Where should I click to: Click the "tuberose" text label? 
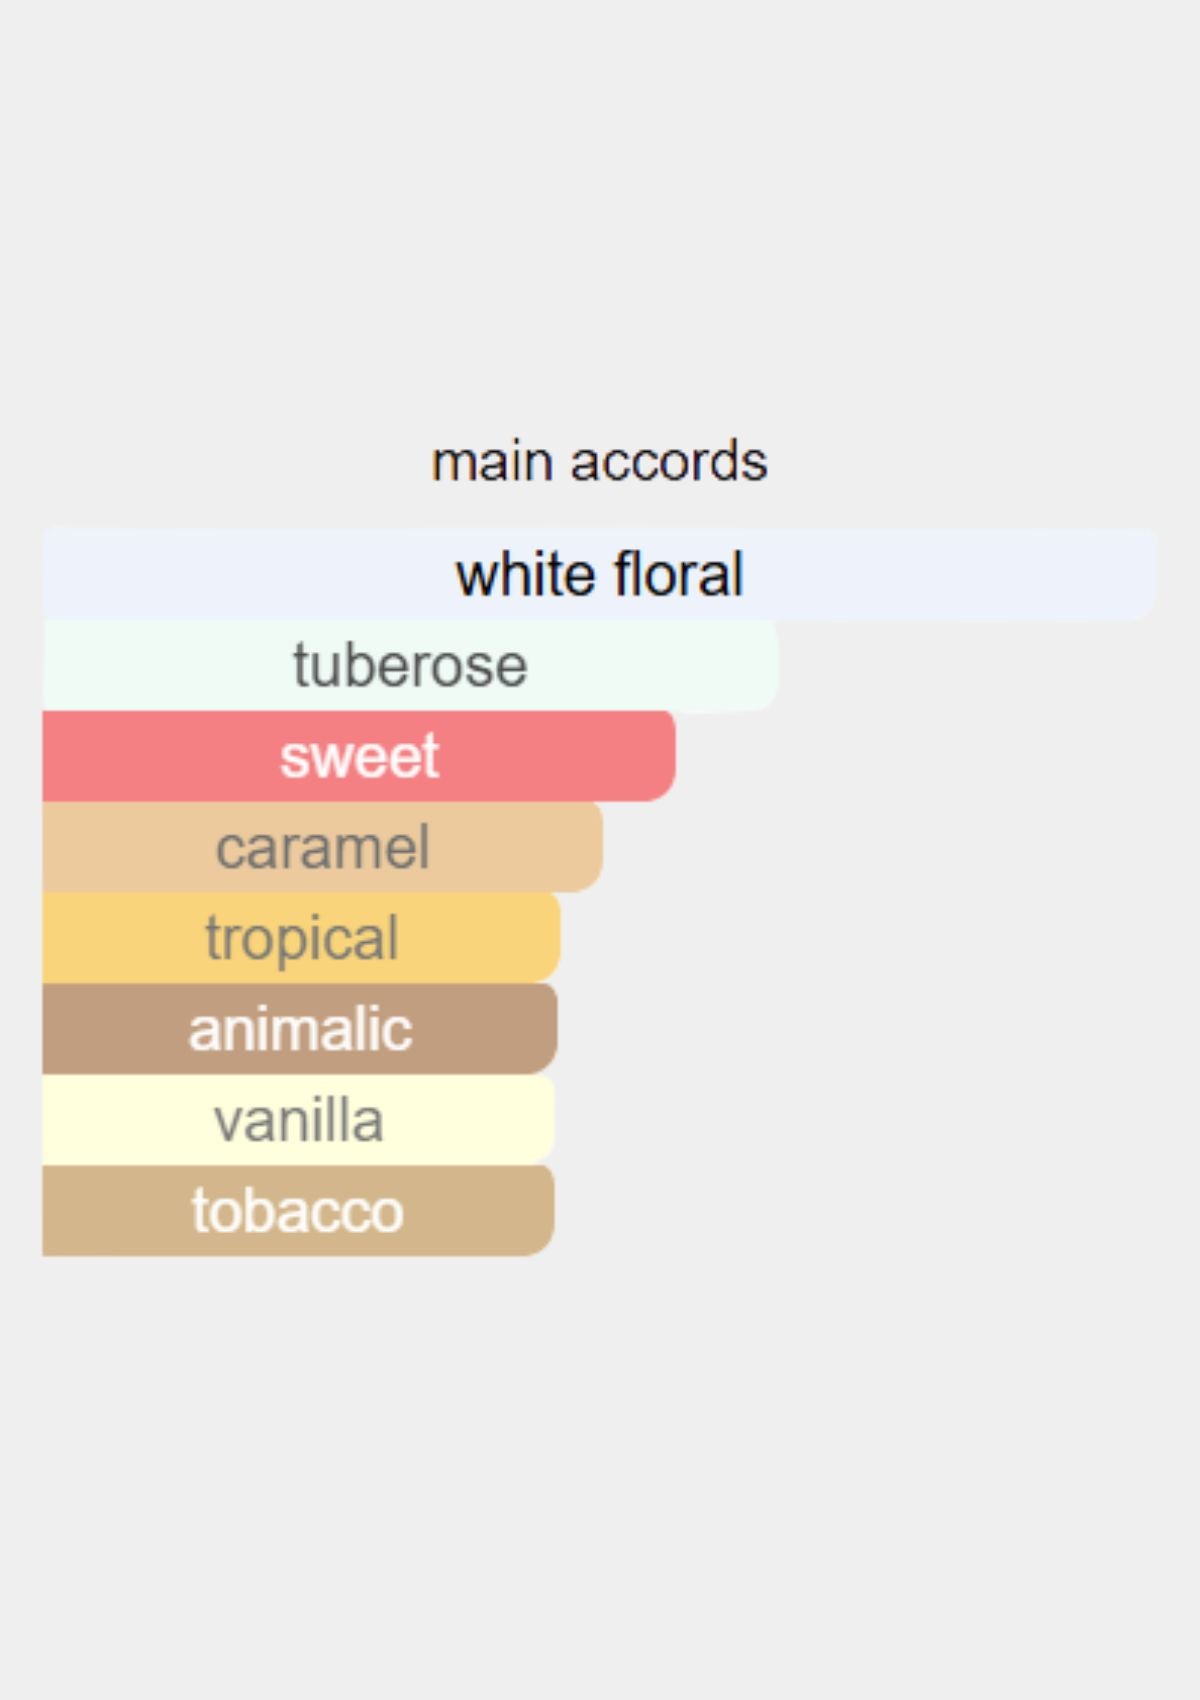[410, 666]
